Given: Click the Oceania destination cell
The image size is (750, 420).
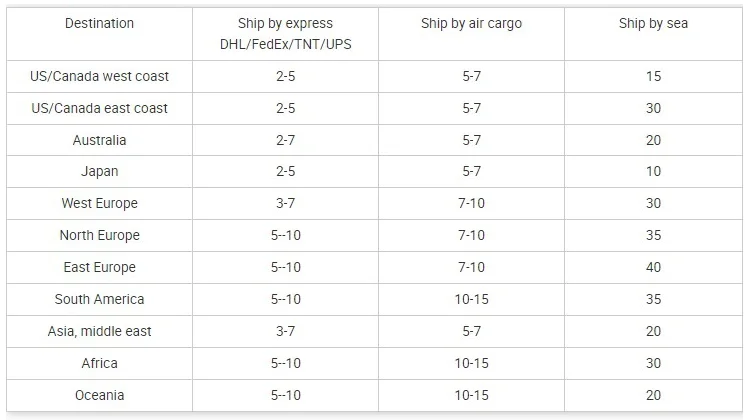Looking at the screenshot, I should (100, 395).
